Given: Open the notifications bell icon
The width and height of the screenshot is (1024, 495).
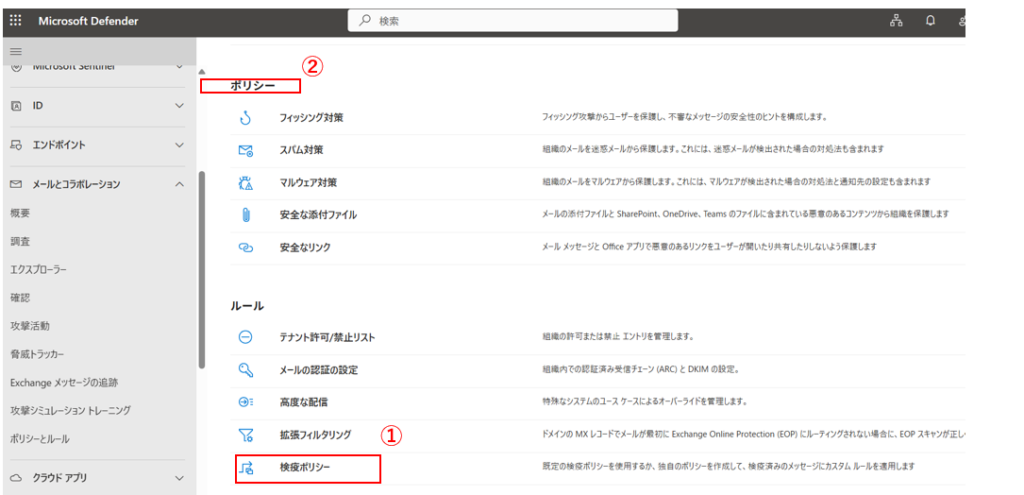Looking at the screenshot, I should (930, 21).
